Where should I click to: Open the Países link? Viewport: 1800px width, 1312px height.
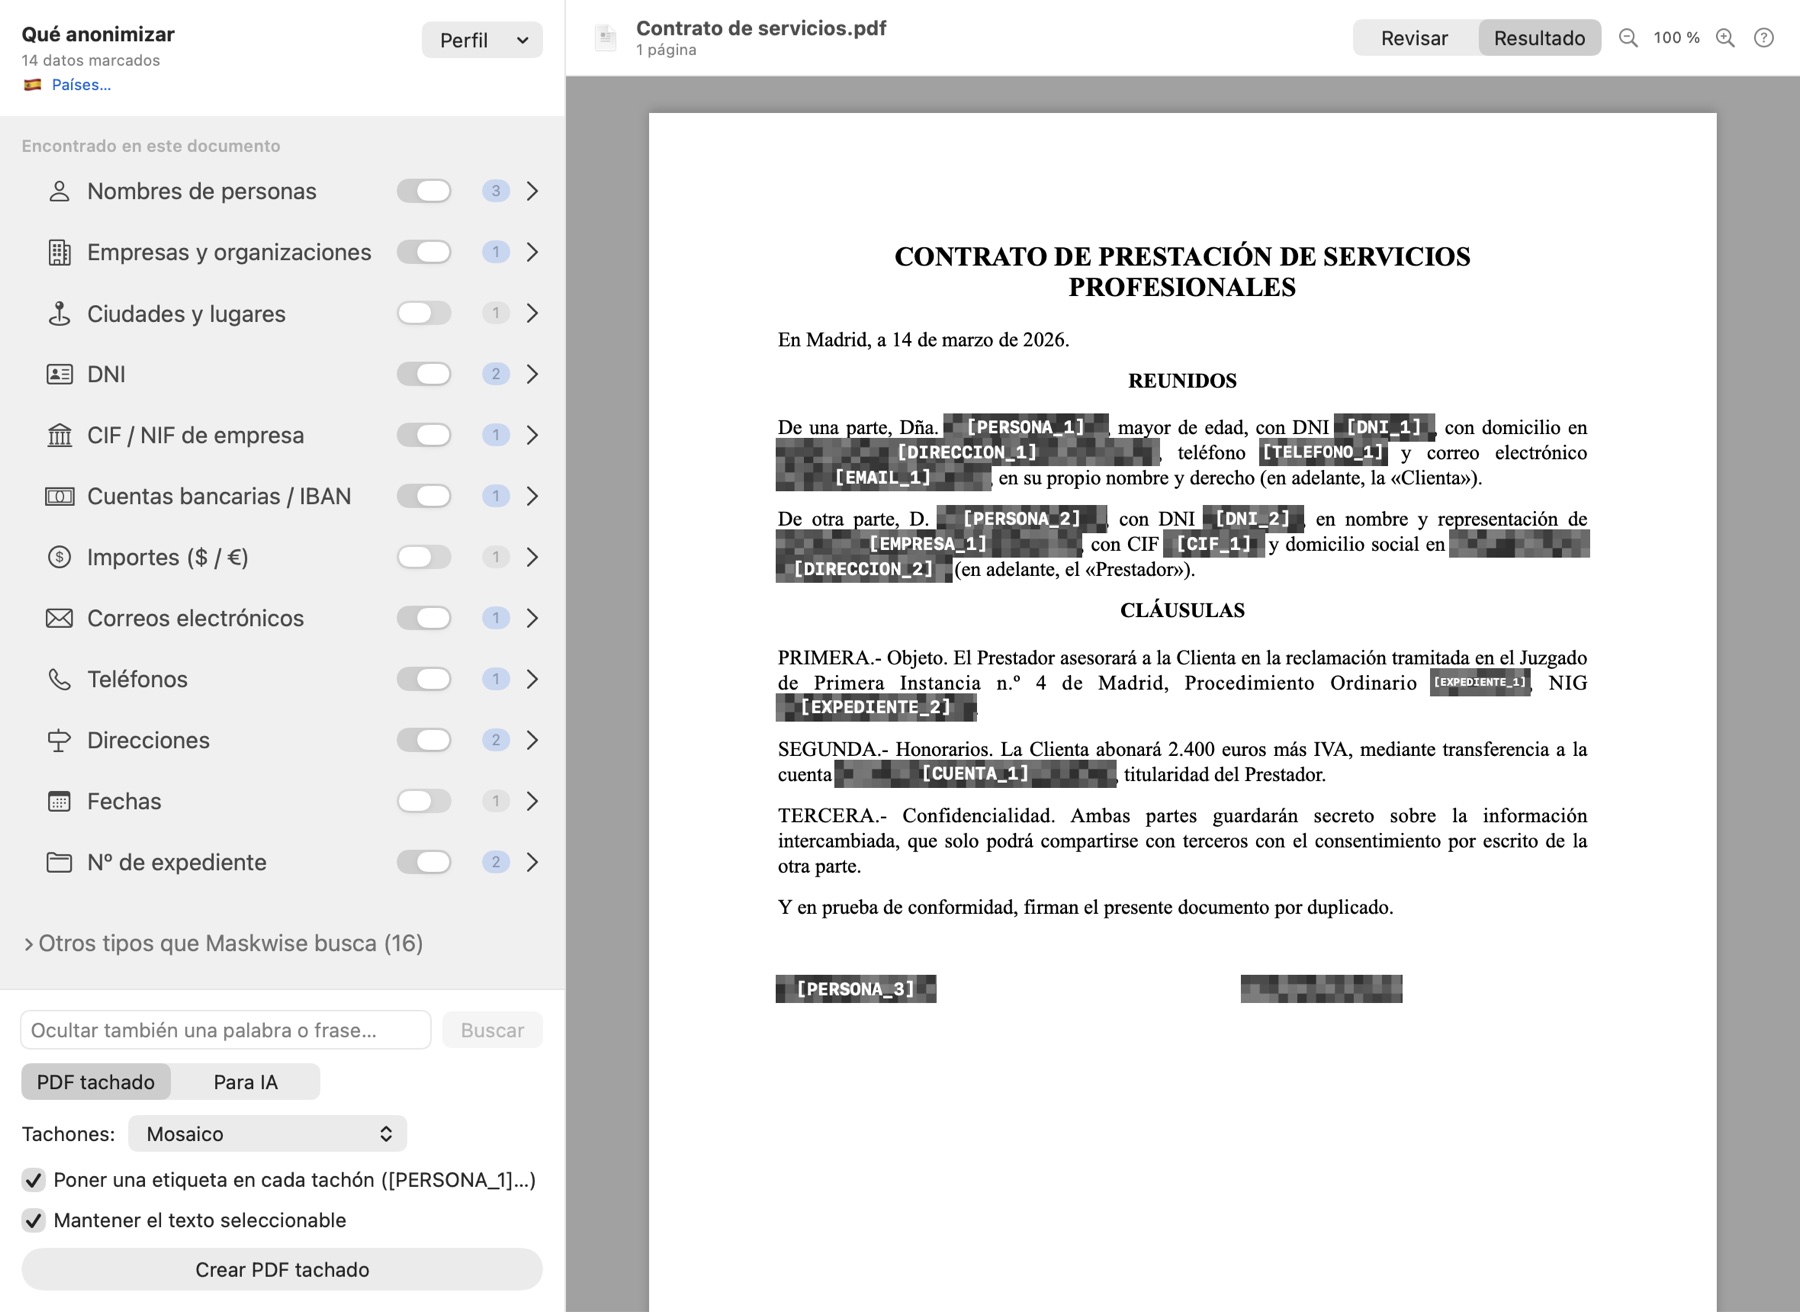click(x=81, y=85)
